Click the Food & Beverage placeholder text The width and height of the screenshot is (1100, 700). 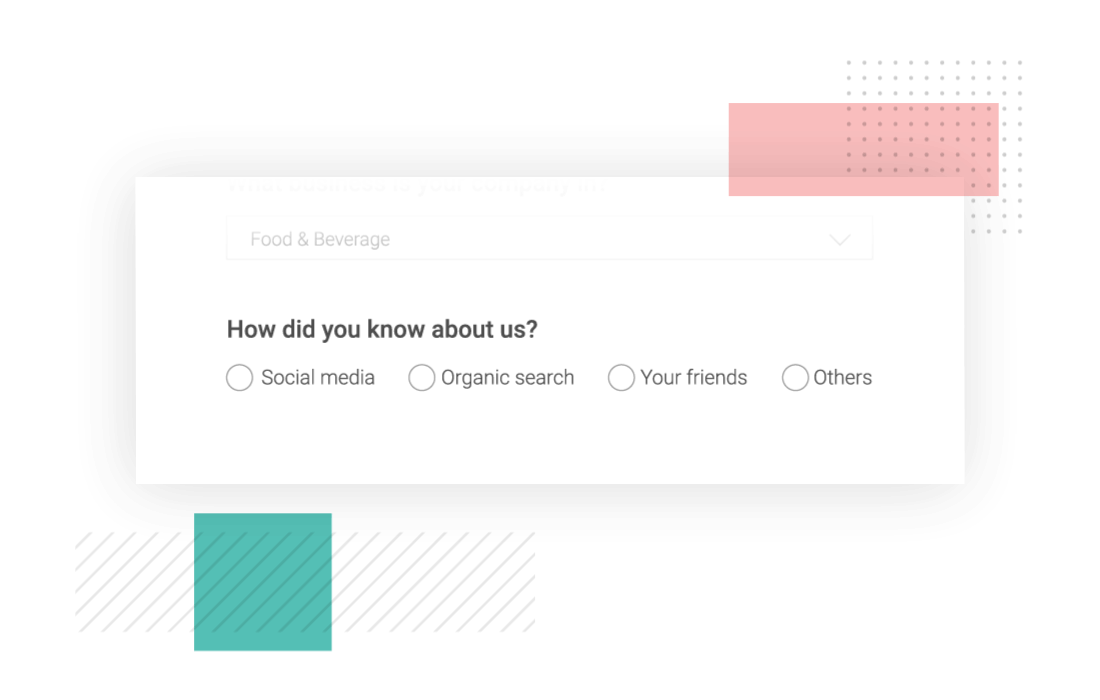click(320, 239)
